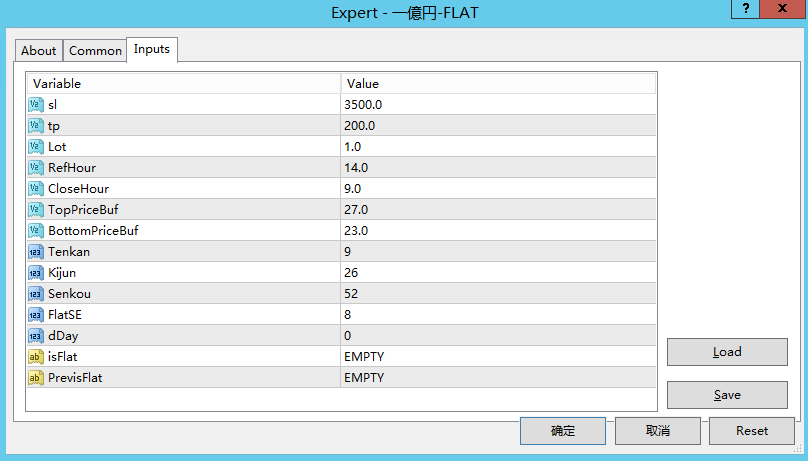The width and height of the screenshot is (808, 461).
Task: Click the RefHour row icon
Action: click(x=35, y=168)
